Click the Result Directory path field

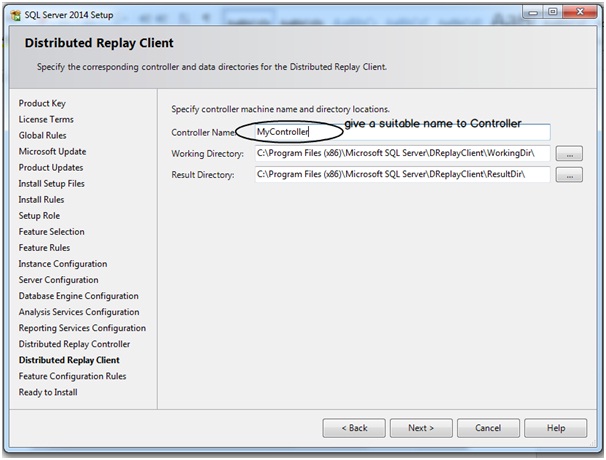click(402, 174)
